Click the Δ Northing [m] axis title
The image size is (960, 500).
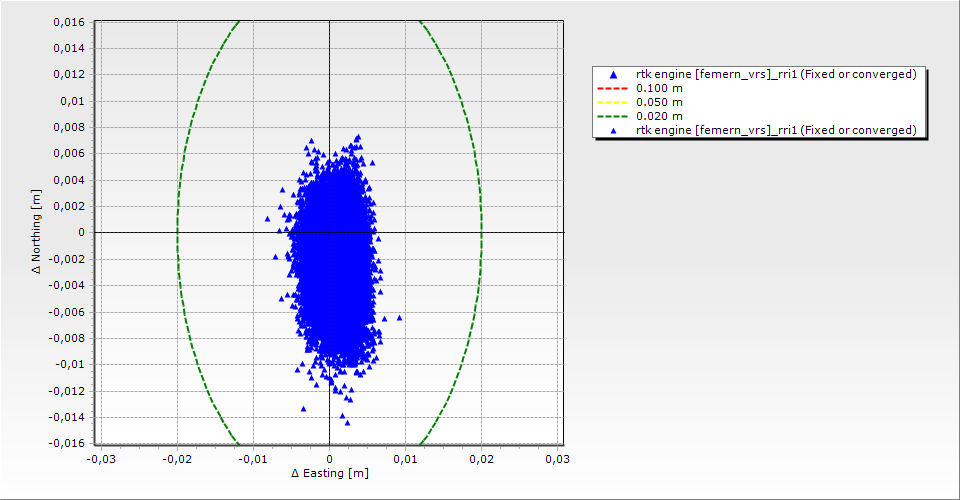[x=37, y=232]
